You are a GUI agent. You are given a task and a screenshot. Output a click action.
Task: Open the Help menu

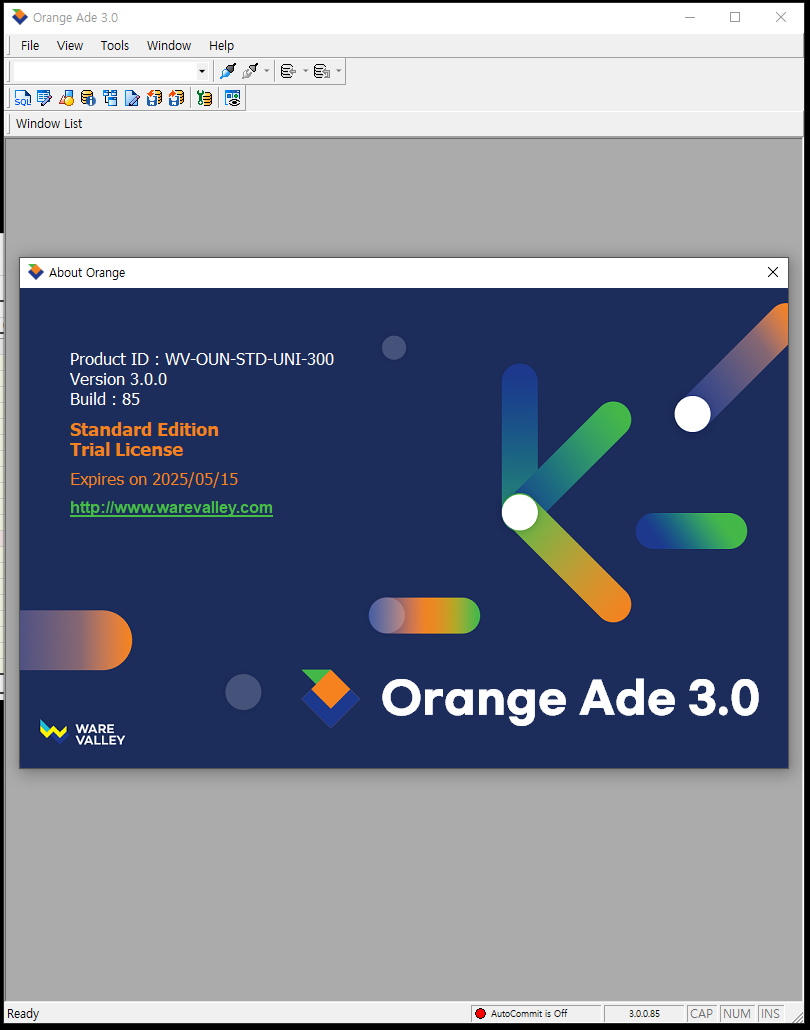pyautogui.click(x=221, y=45)
